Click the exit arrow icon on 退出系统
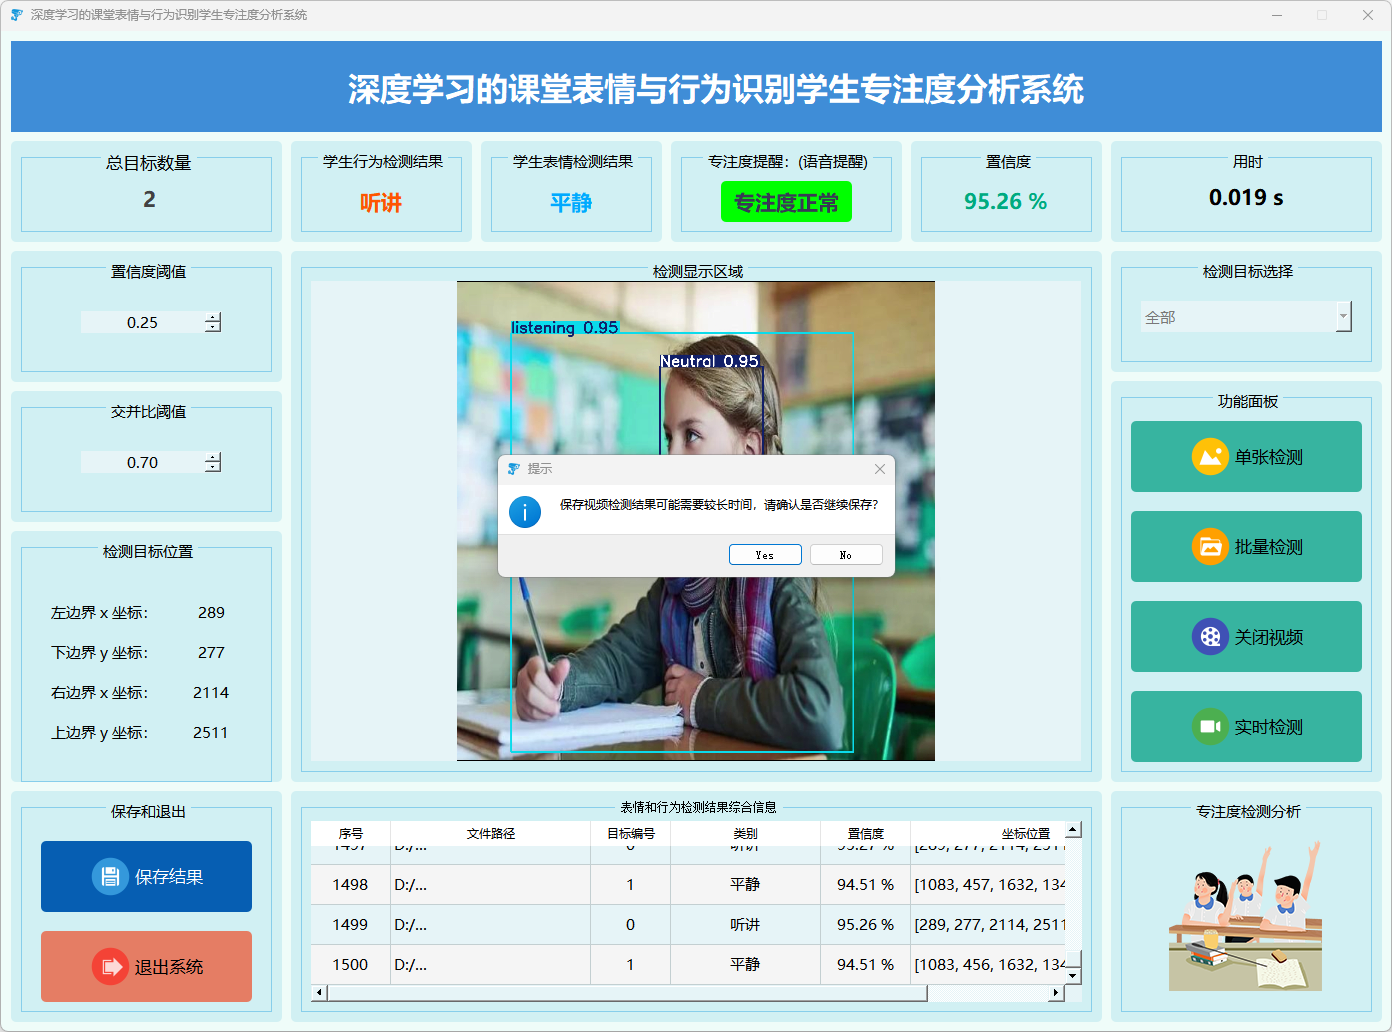 [110, 967]
